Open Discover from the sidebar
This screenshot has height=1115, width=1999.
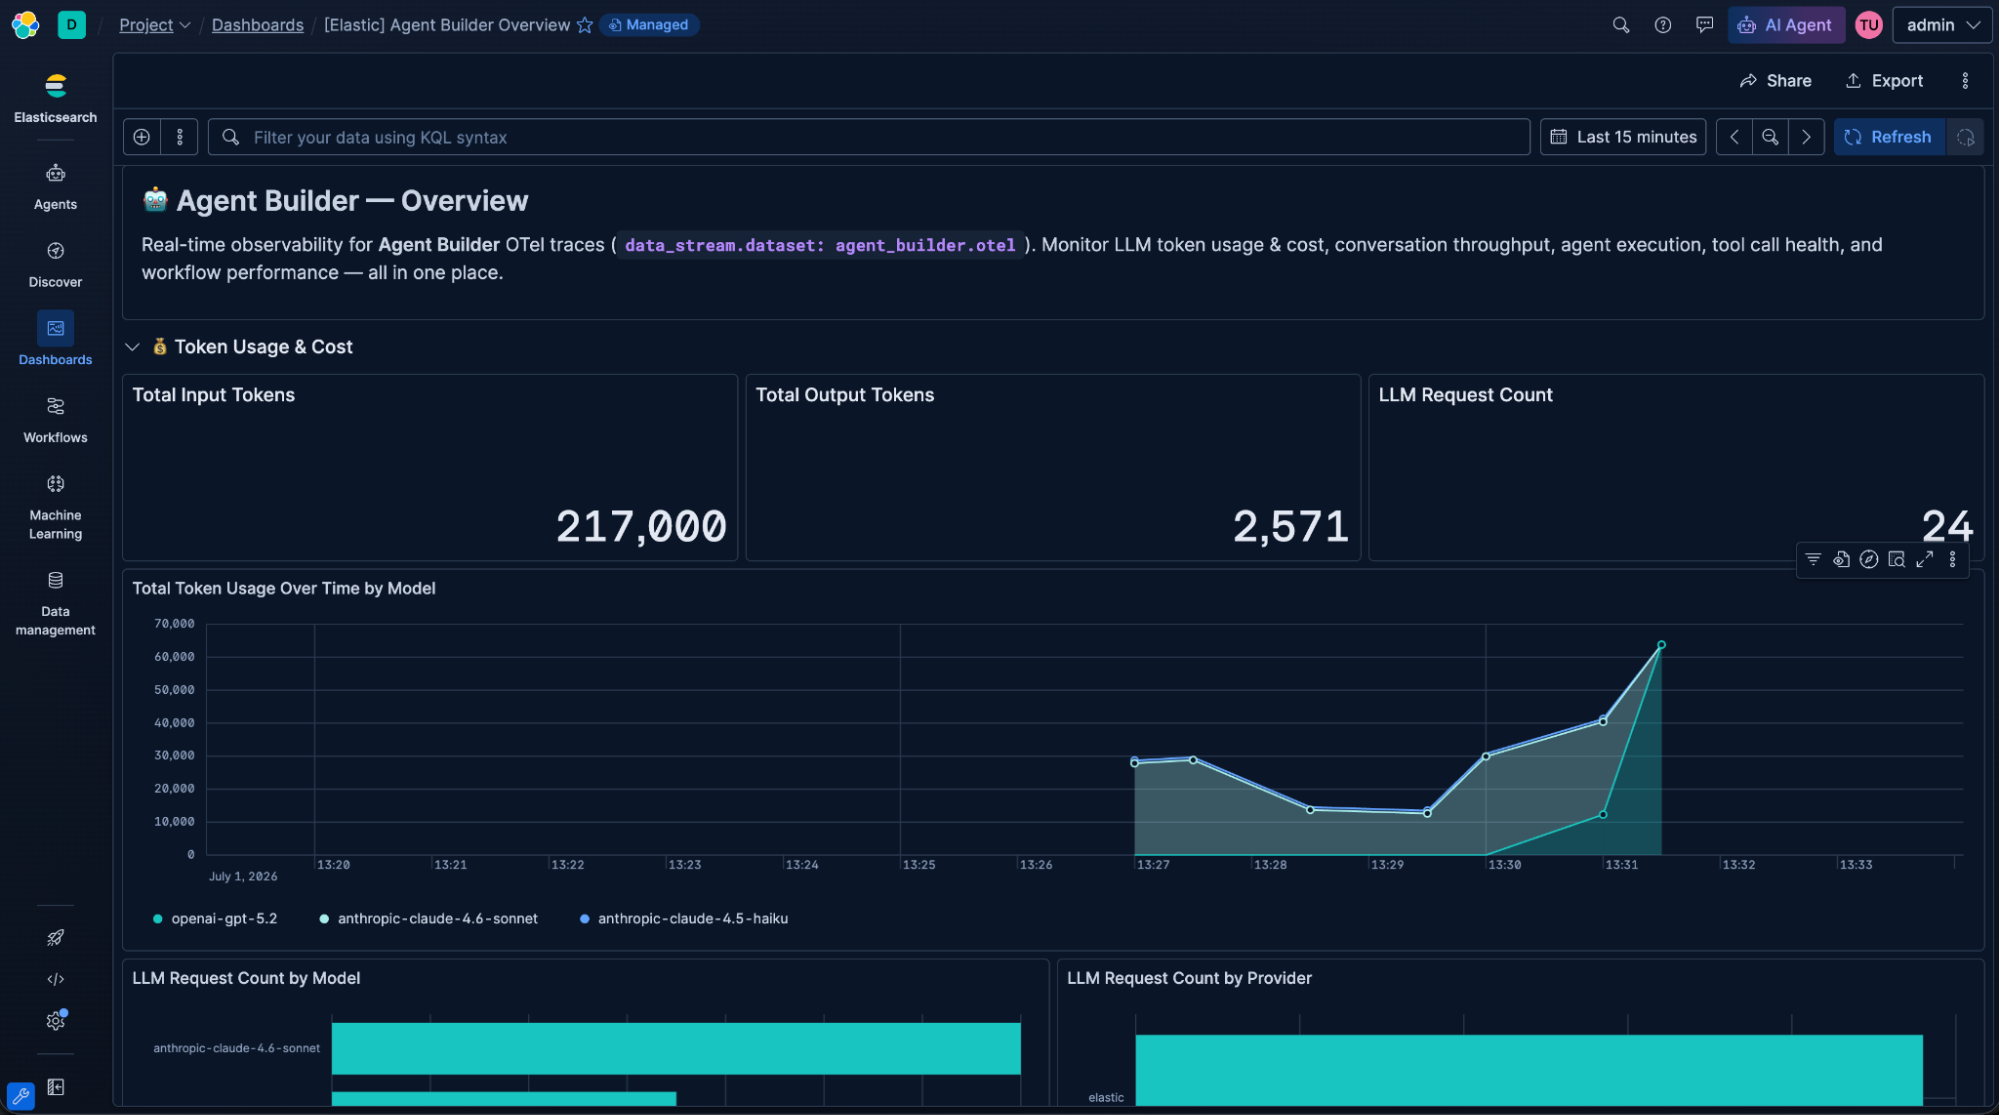(x=56, y=265)
